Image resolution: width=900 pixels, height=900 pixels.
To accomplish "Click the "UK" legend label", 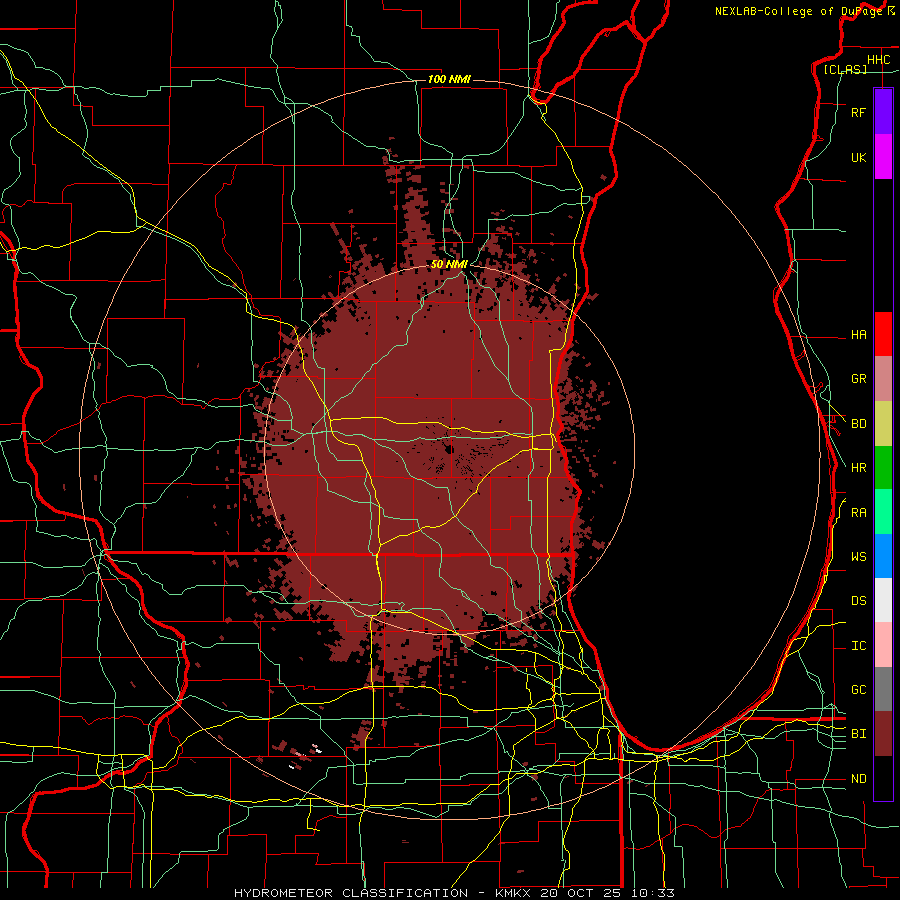I will pyautogui.click(x=859, y=157).
